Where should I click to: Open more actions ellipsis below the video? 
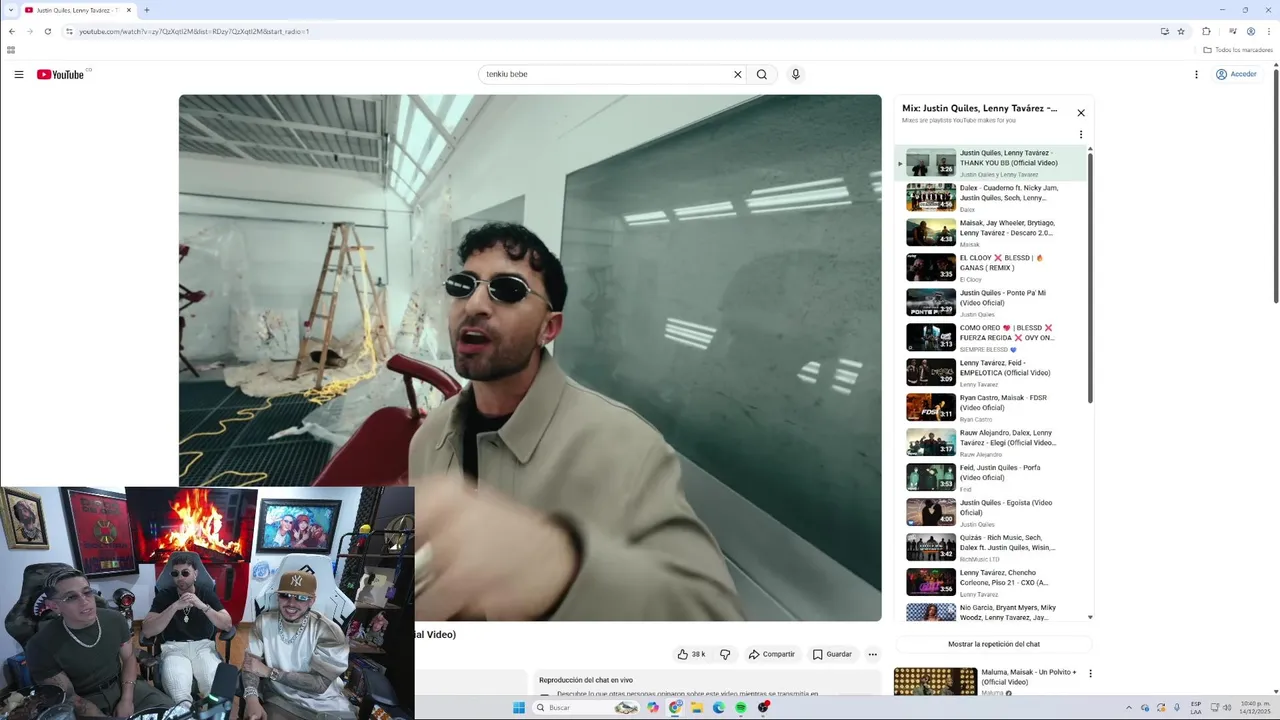click(872, 654)
